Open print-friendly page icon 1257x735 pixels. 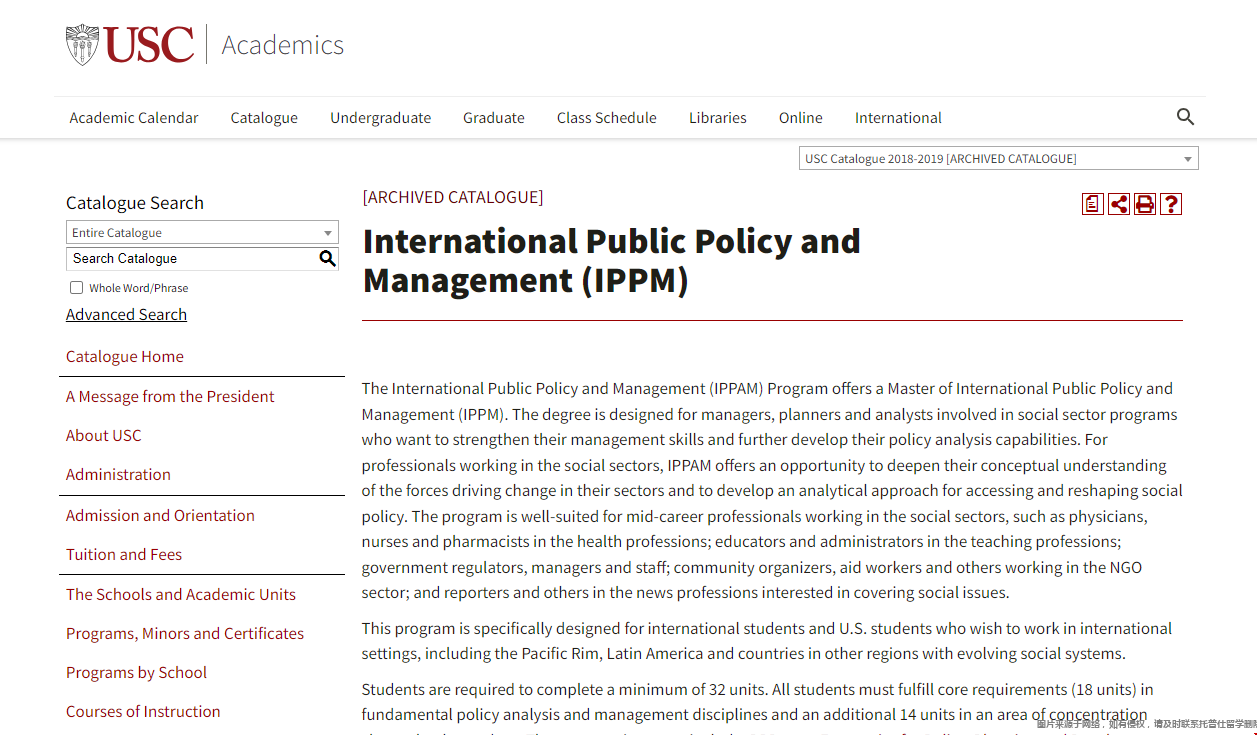pos(1145,204)
